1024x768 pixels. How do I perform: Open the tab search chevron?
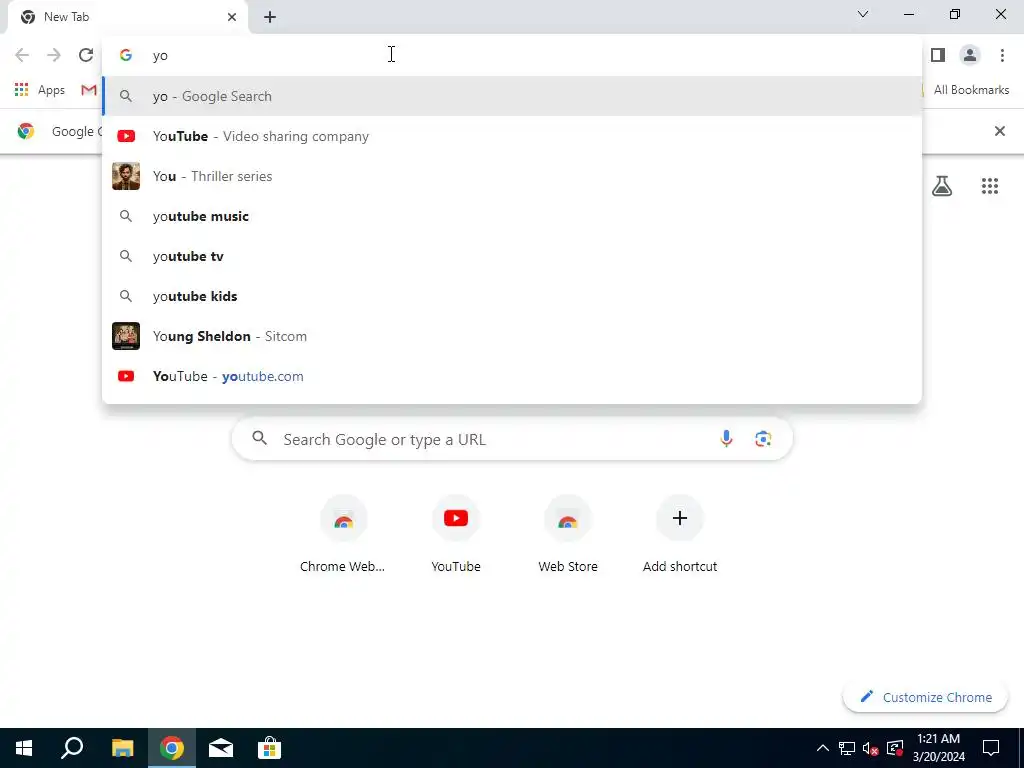[x=863, y=14]
